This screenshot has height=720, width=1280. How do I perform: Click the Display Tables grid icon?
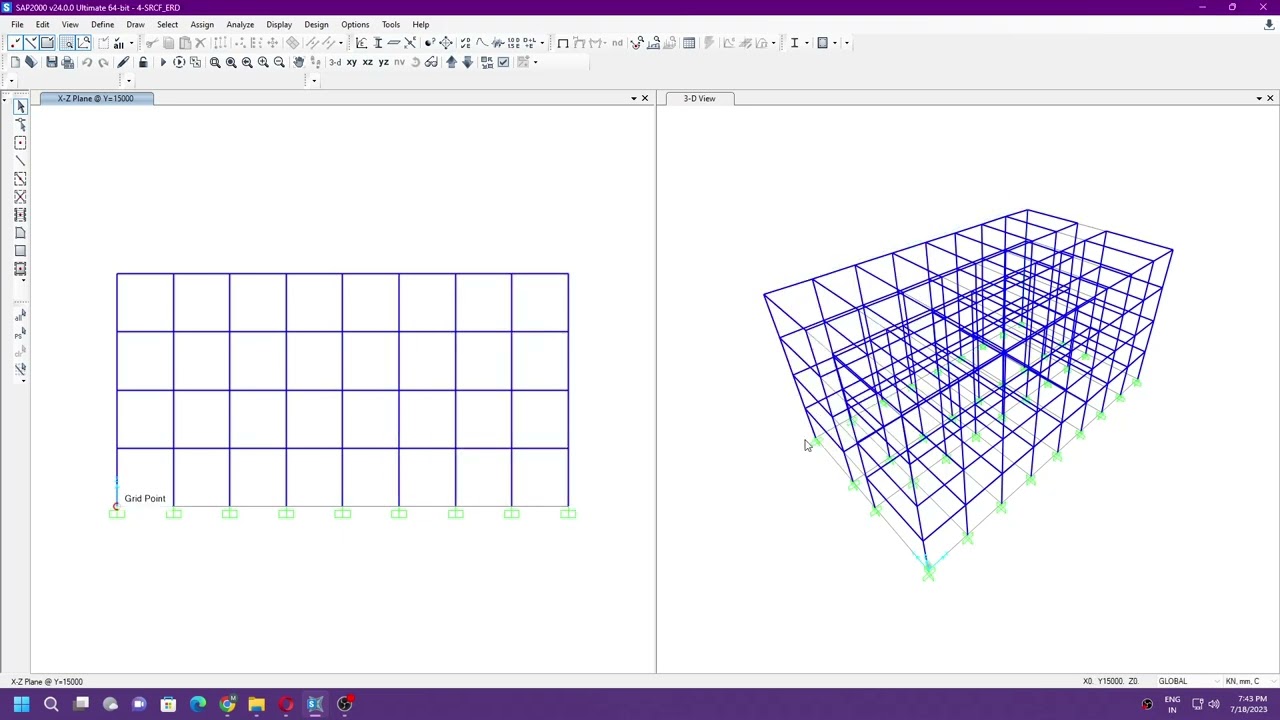689,43
